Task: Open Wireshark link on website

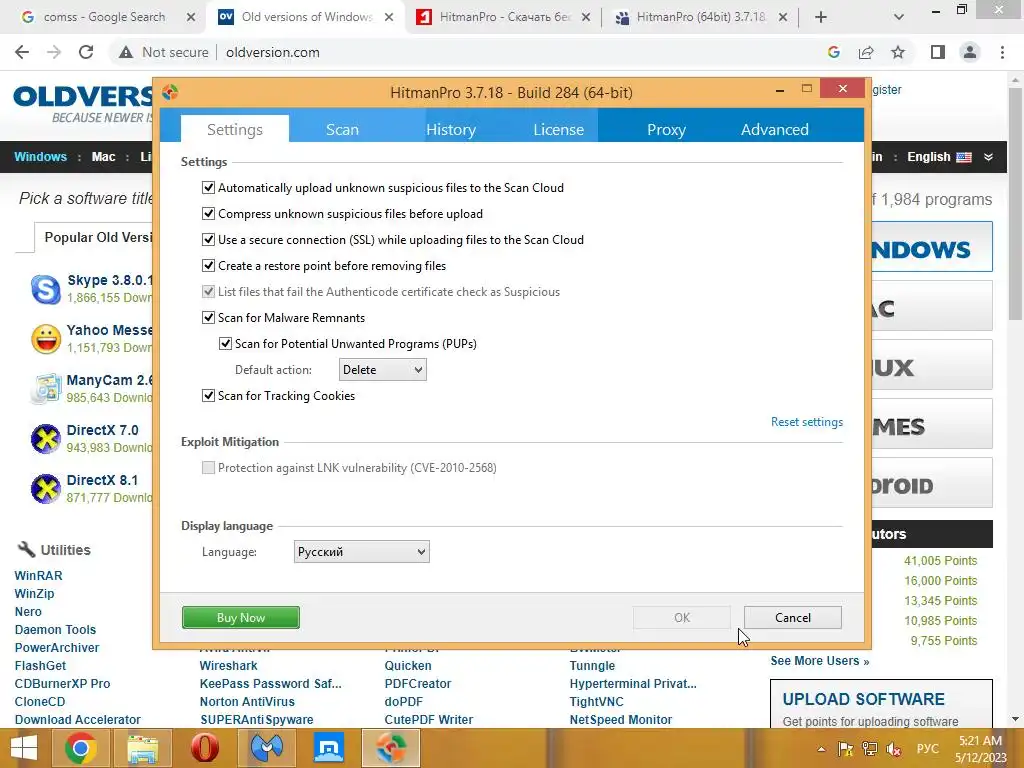Action: (229, 665)
